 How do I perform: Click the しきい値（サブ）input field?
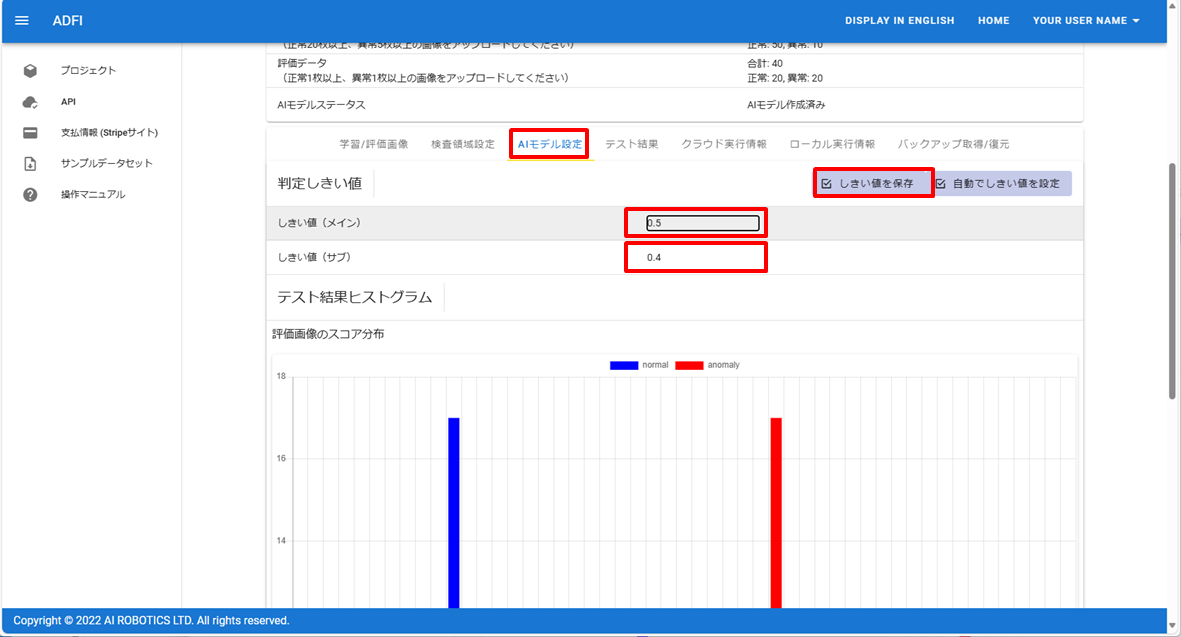click(x=703, y=258)
